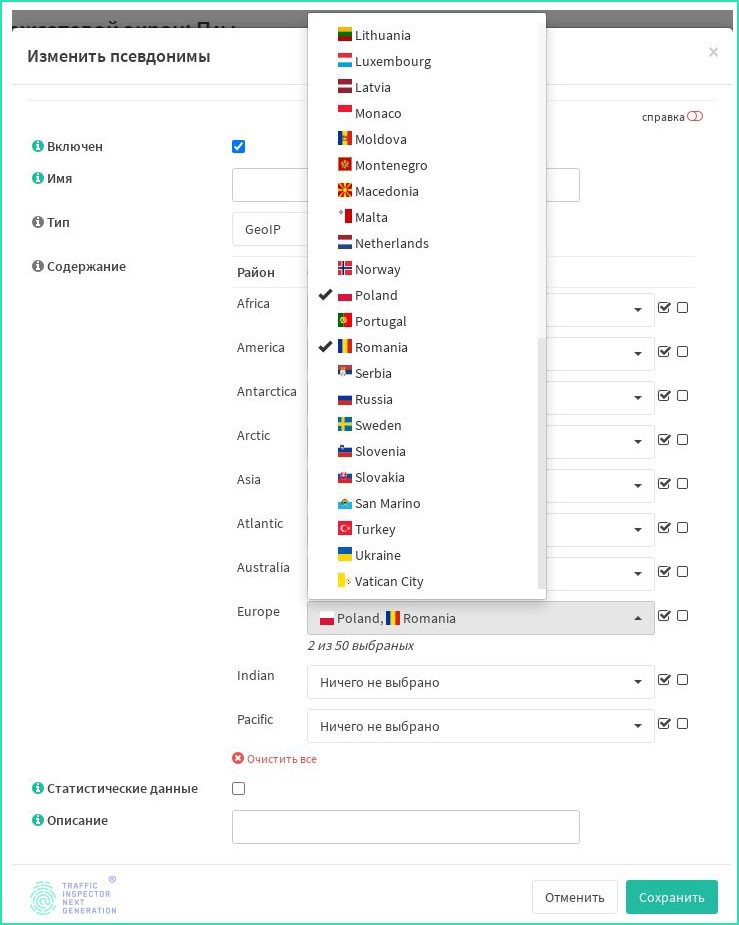Click the Traffic Inspector Next Generation logo
The width and height of the screenshot is (739, 925).
coord(73,897)
